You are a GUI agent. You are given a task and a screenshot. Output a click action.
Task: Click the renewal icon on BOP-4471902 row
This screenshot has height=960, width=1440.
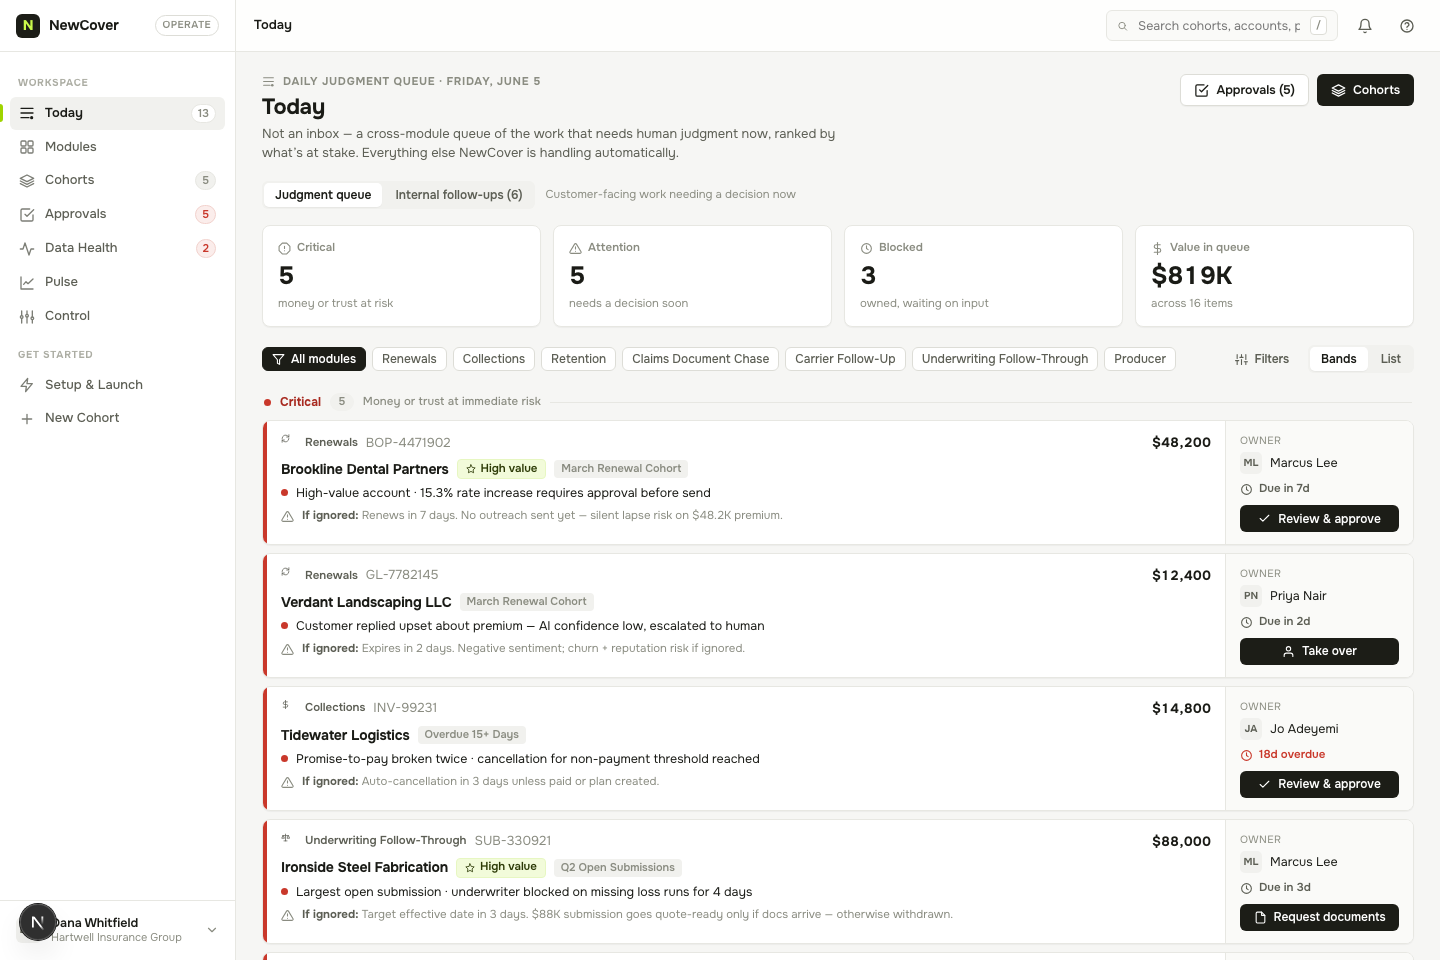pyautogui.click(x=286, y=439)
